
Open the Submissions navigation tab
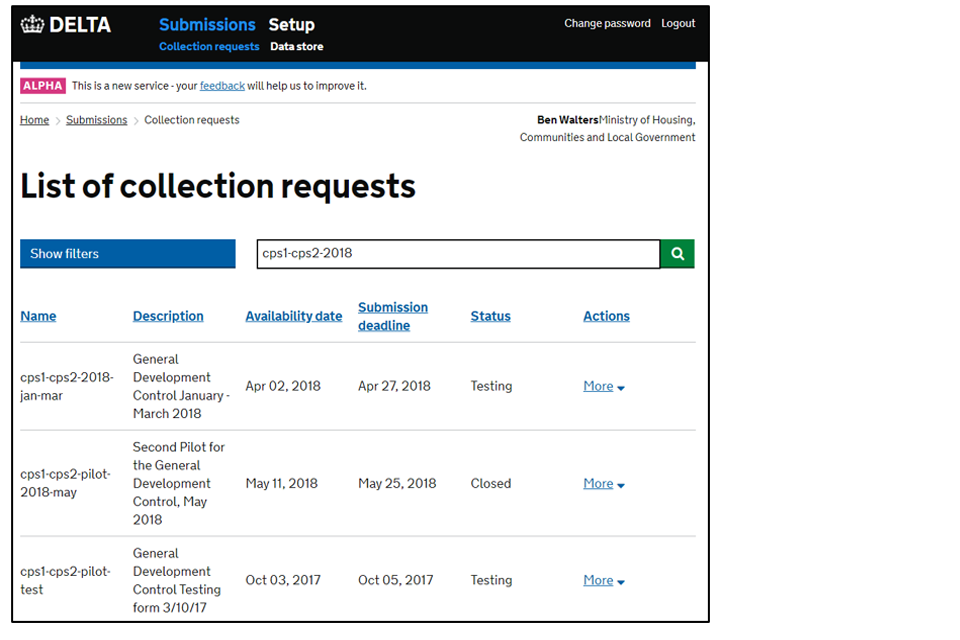coord(207,25)
